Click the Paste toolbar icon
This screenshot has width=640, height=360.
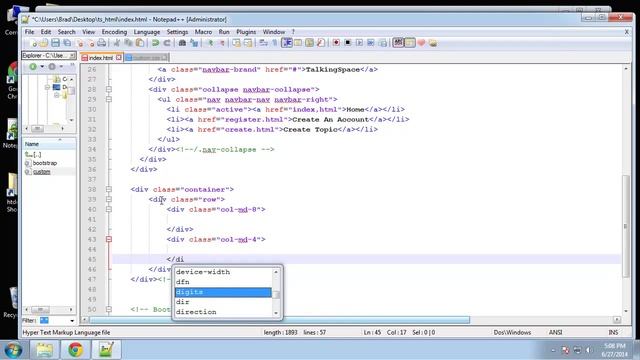click(x=140, y=43)
